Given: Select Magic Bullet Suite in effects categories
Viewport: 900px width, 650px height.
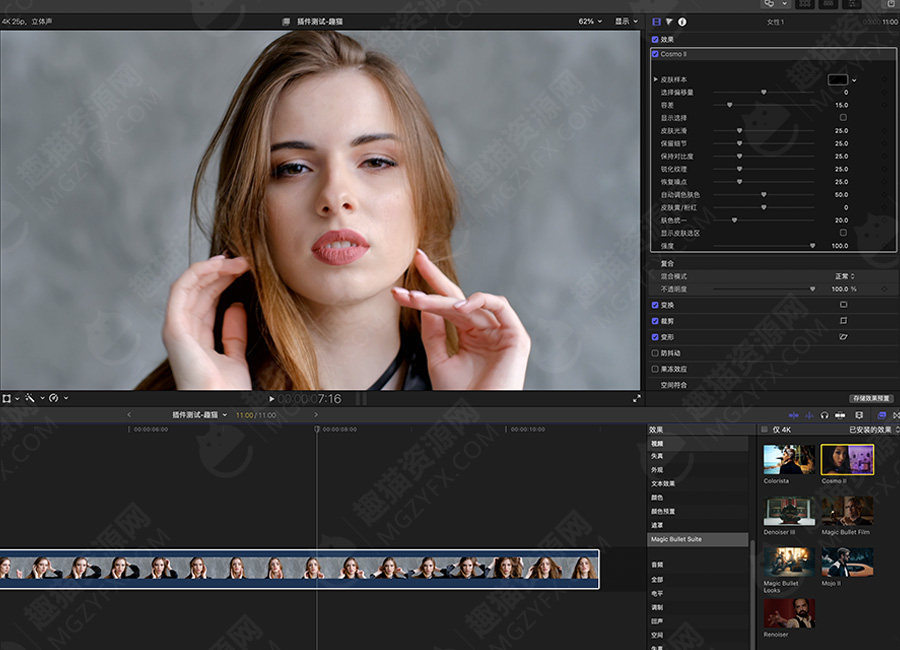Looking at the screenshot, I should click(x=676, y=539).
